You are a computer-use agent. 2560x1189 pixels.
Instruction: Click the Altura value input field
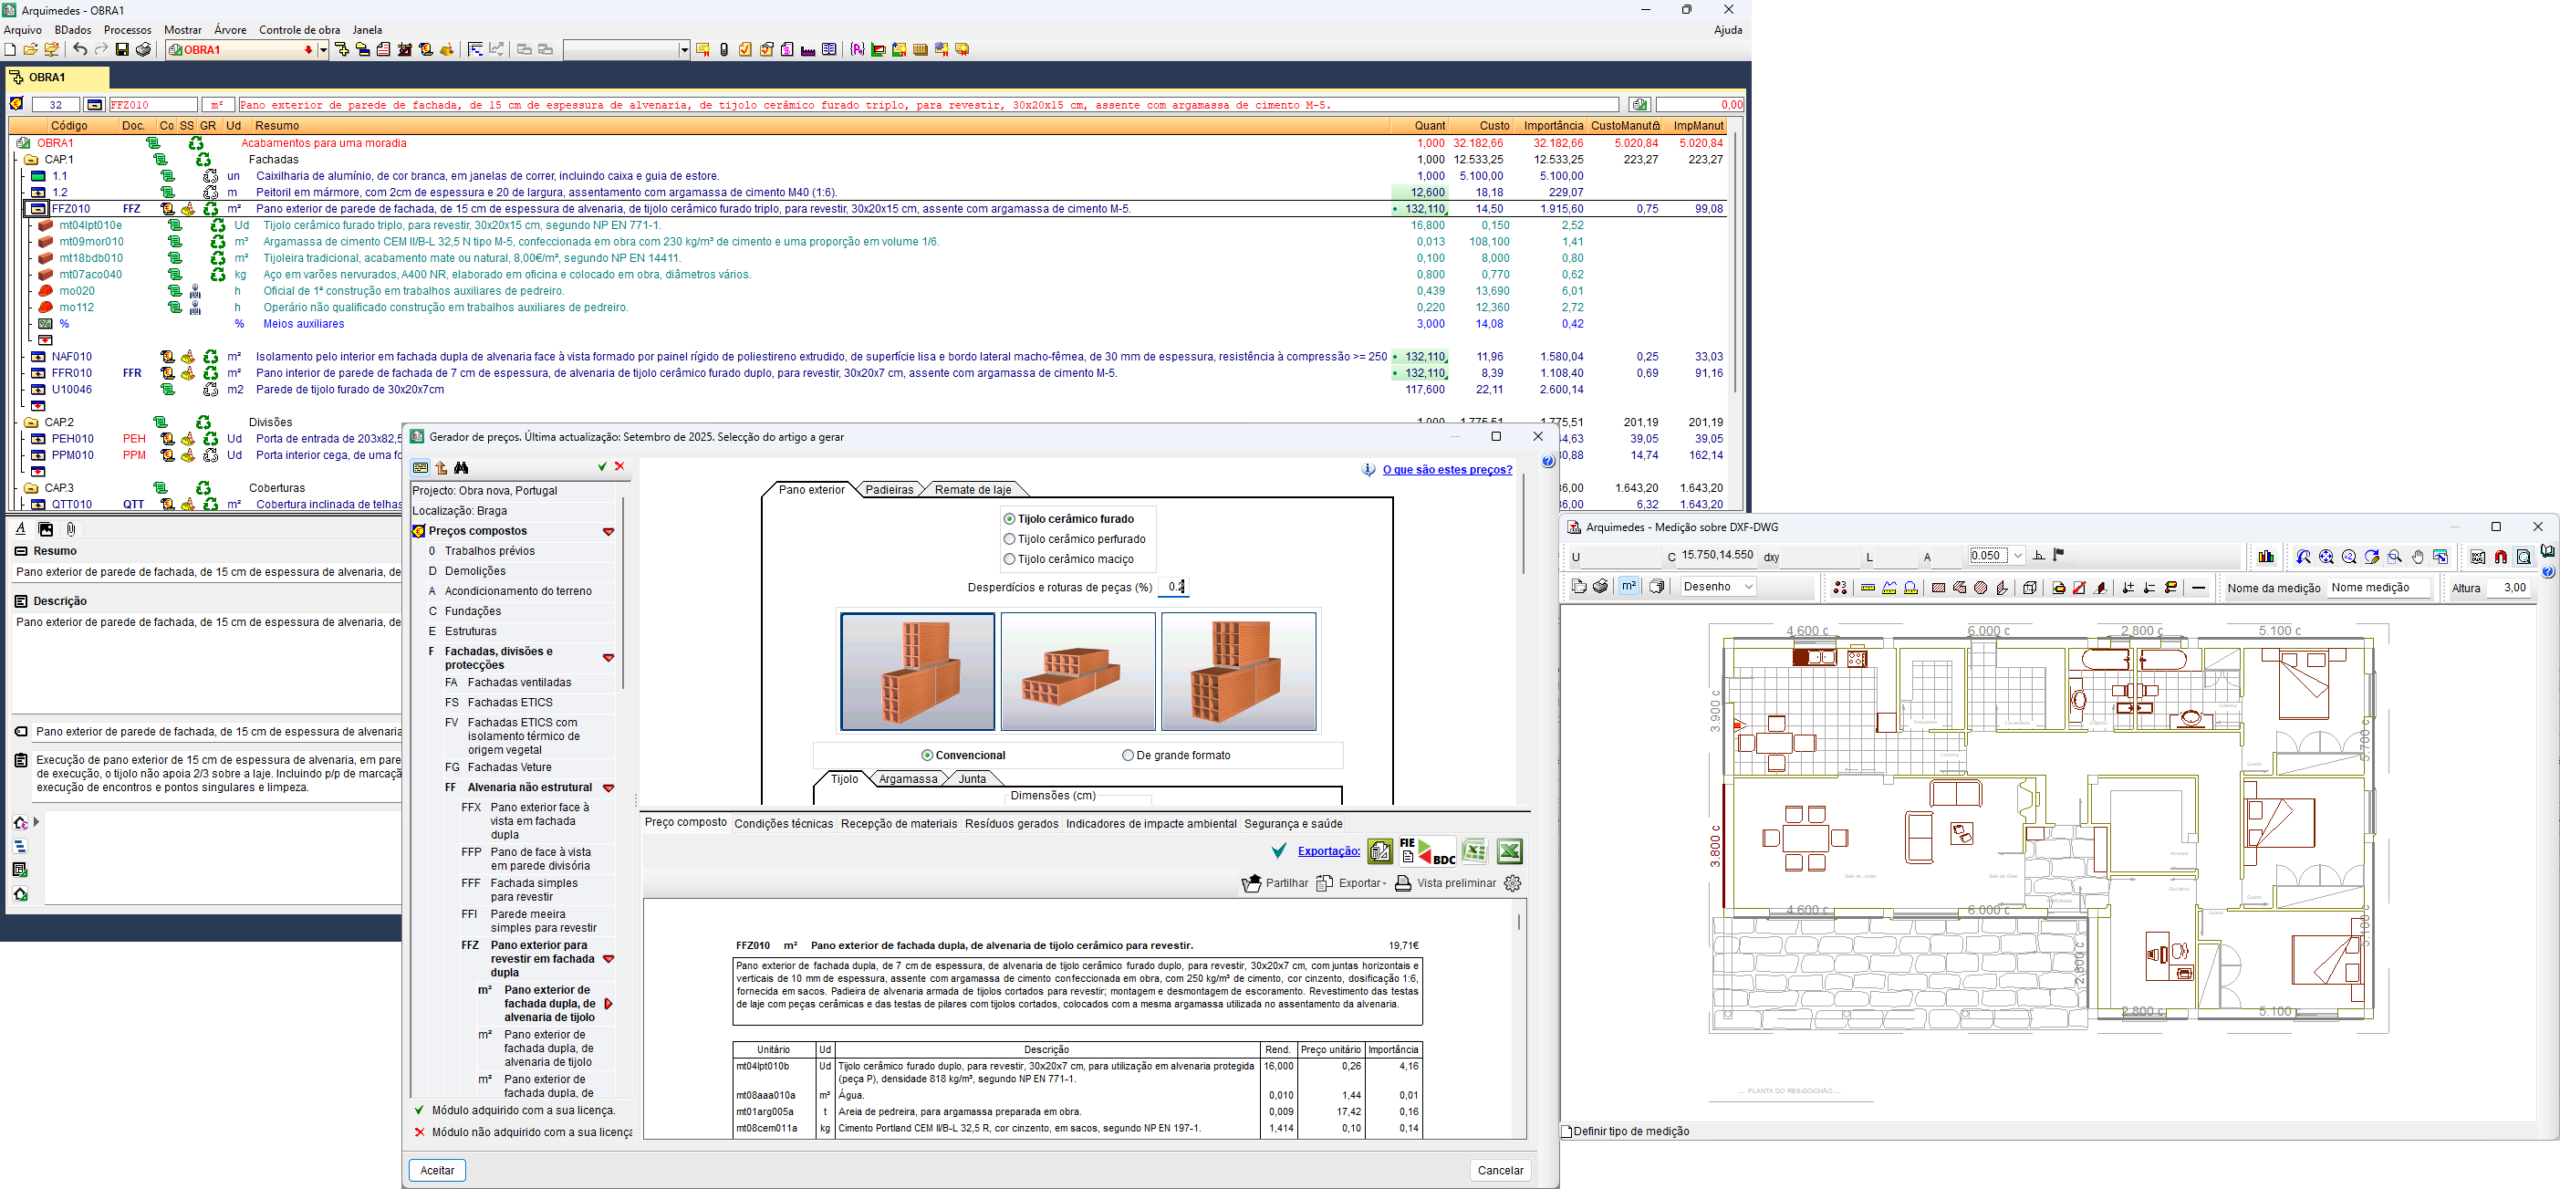click(2511, 588)
